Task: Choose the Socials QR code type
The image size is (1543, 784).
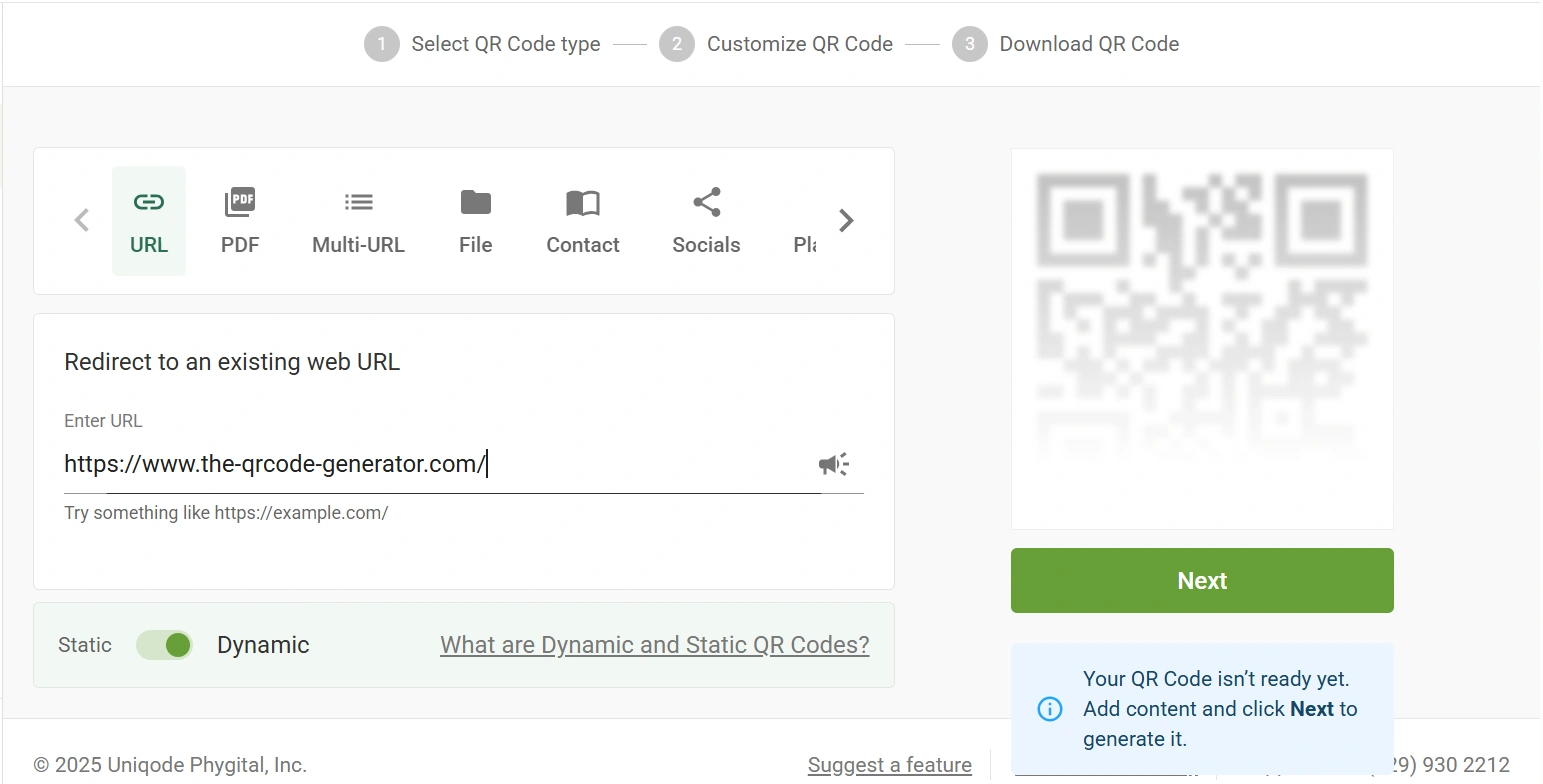Action: [x=706, y=221]
